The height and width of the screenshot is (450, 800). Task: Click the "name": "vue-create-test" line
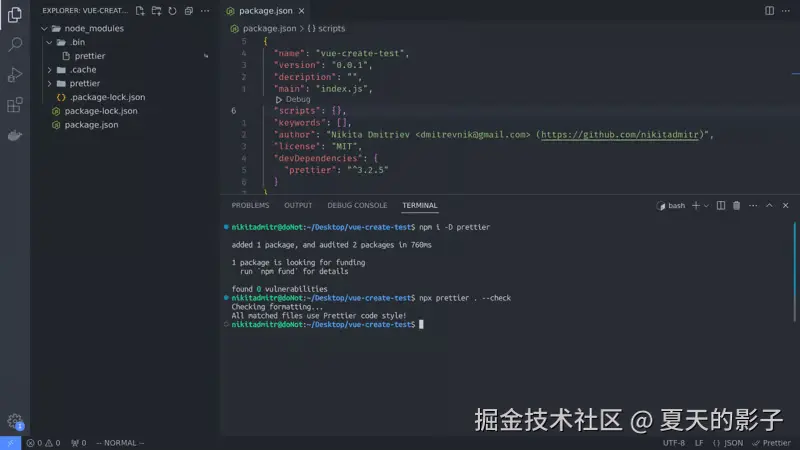341,53
